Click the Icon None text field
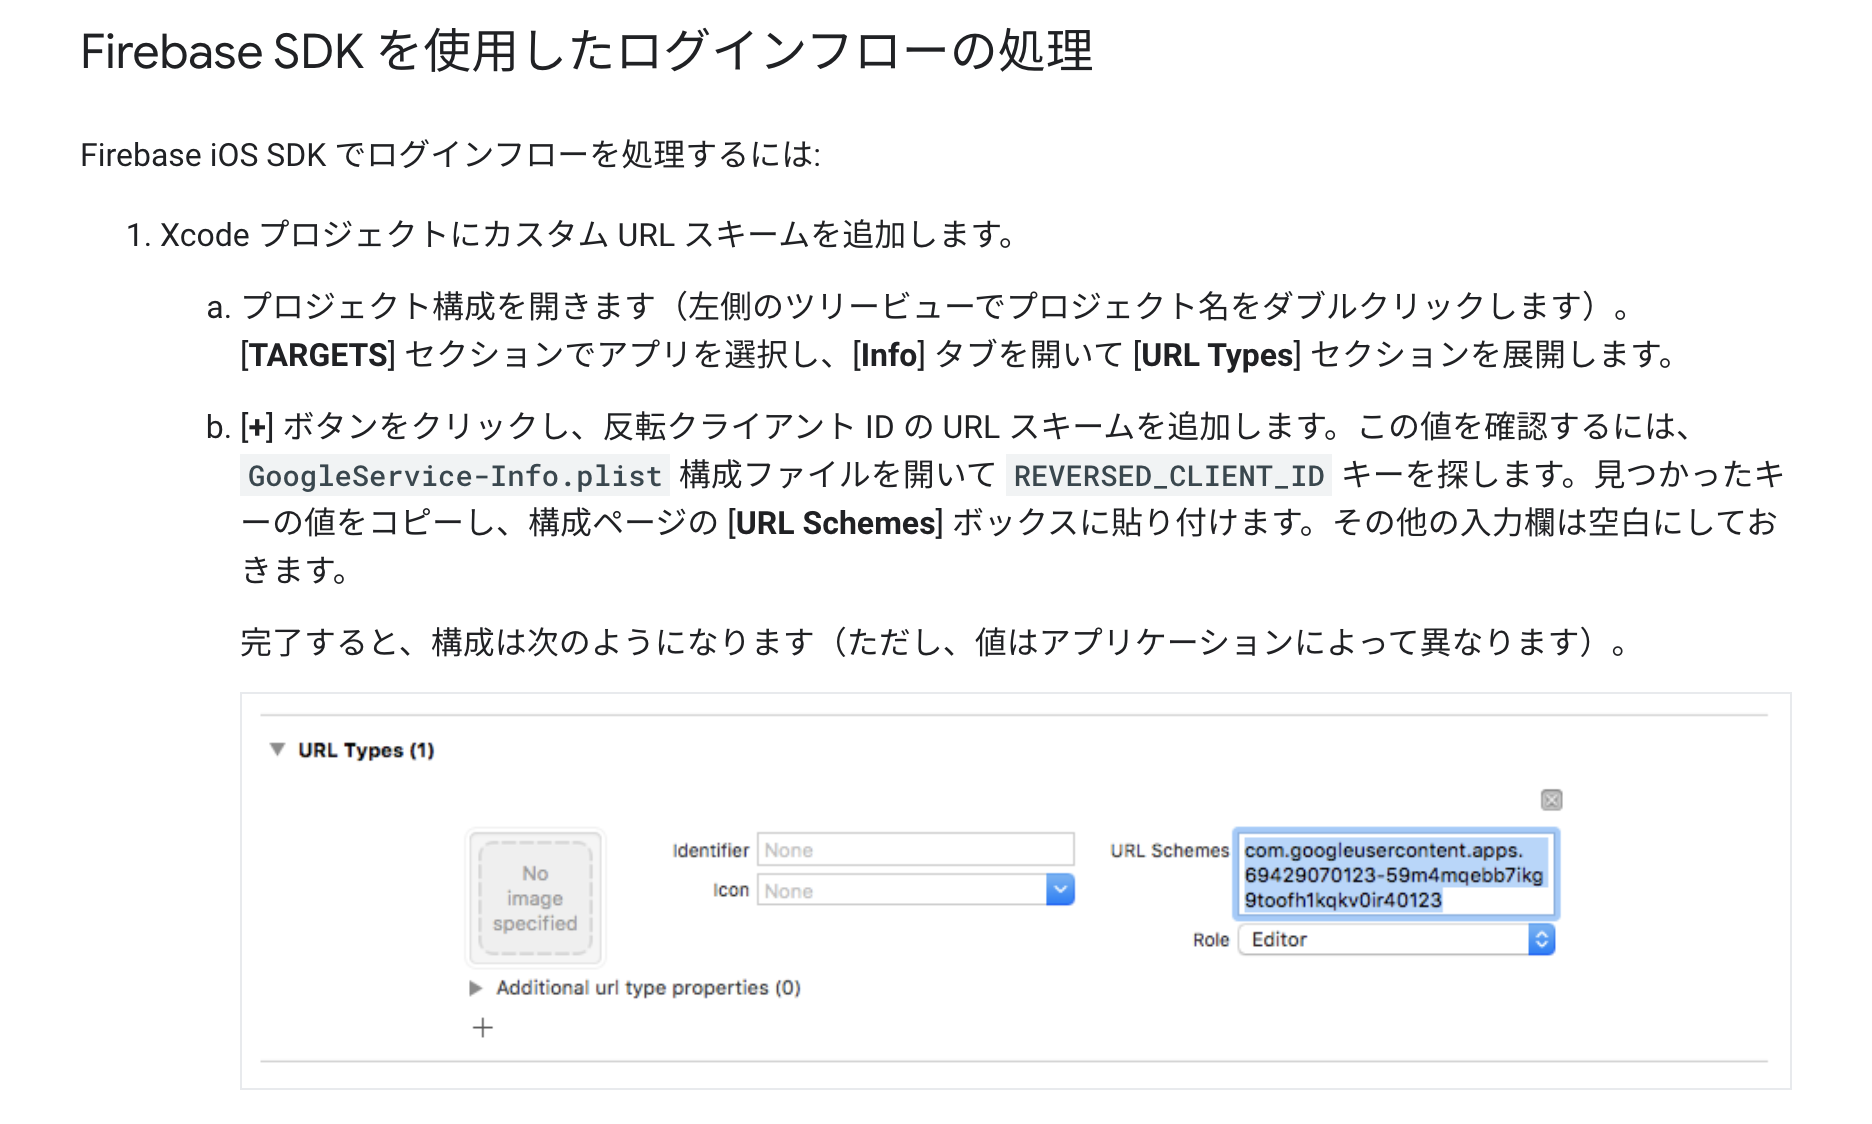1872x1124 pixels. pyautogui.click(x=901, y=890)
